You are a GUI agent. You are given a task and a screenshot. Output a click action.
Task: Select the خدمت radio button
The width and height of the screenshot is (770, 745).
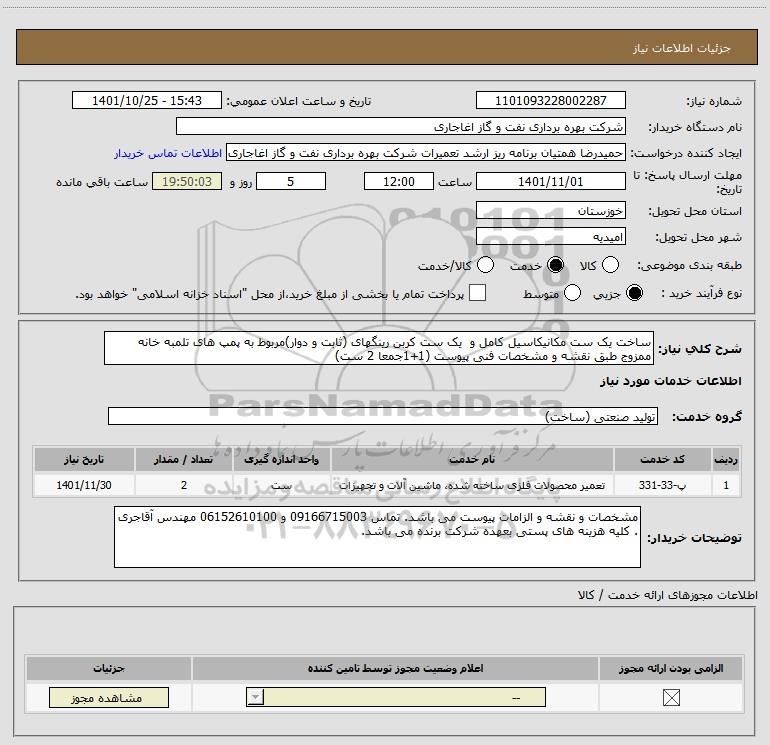(555, 265)
